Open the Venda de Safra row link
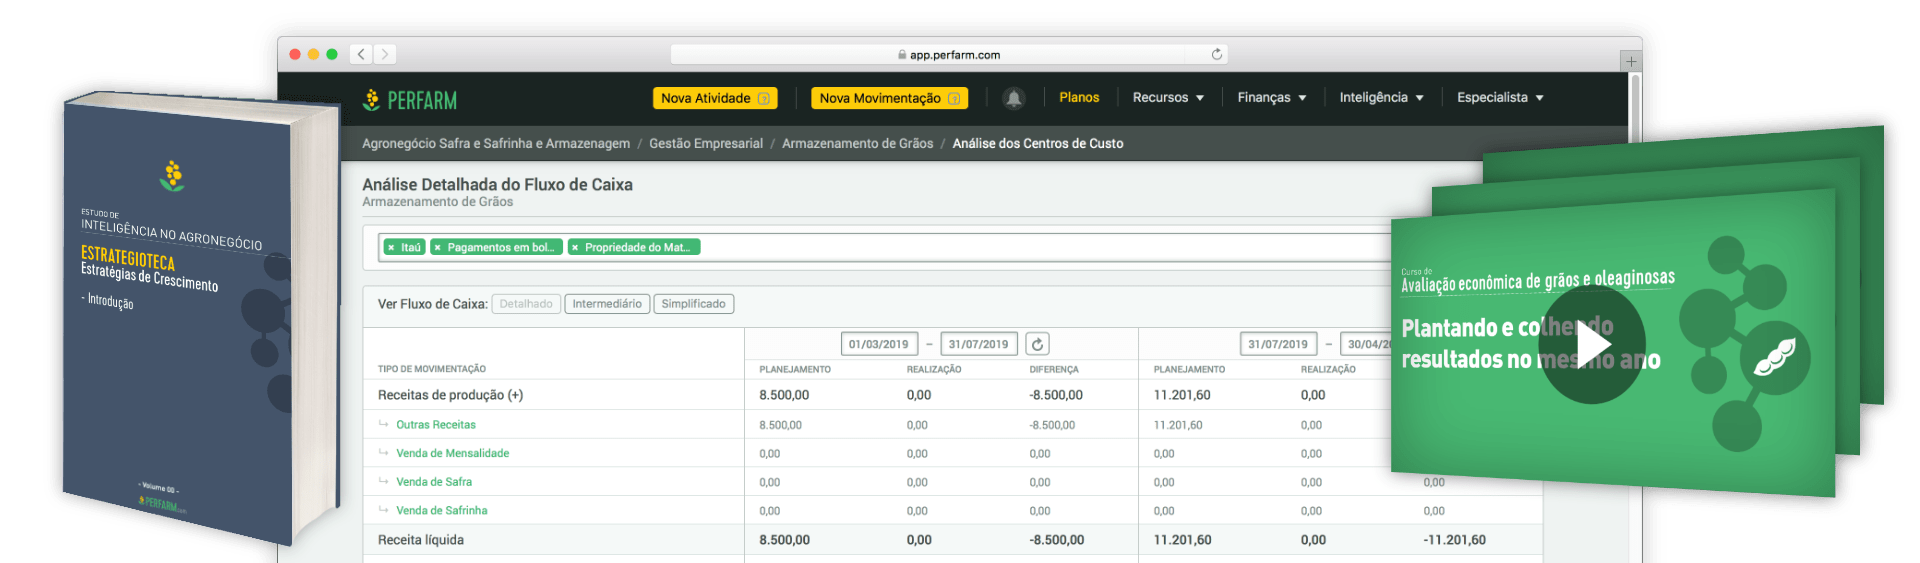 coord(434,482)
